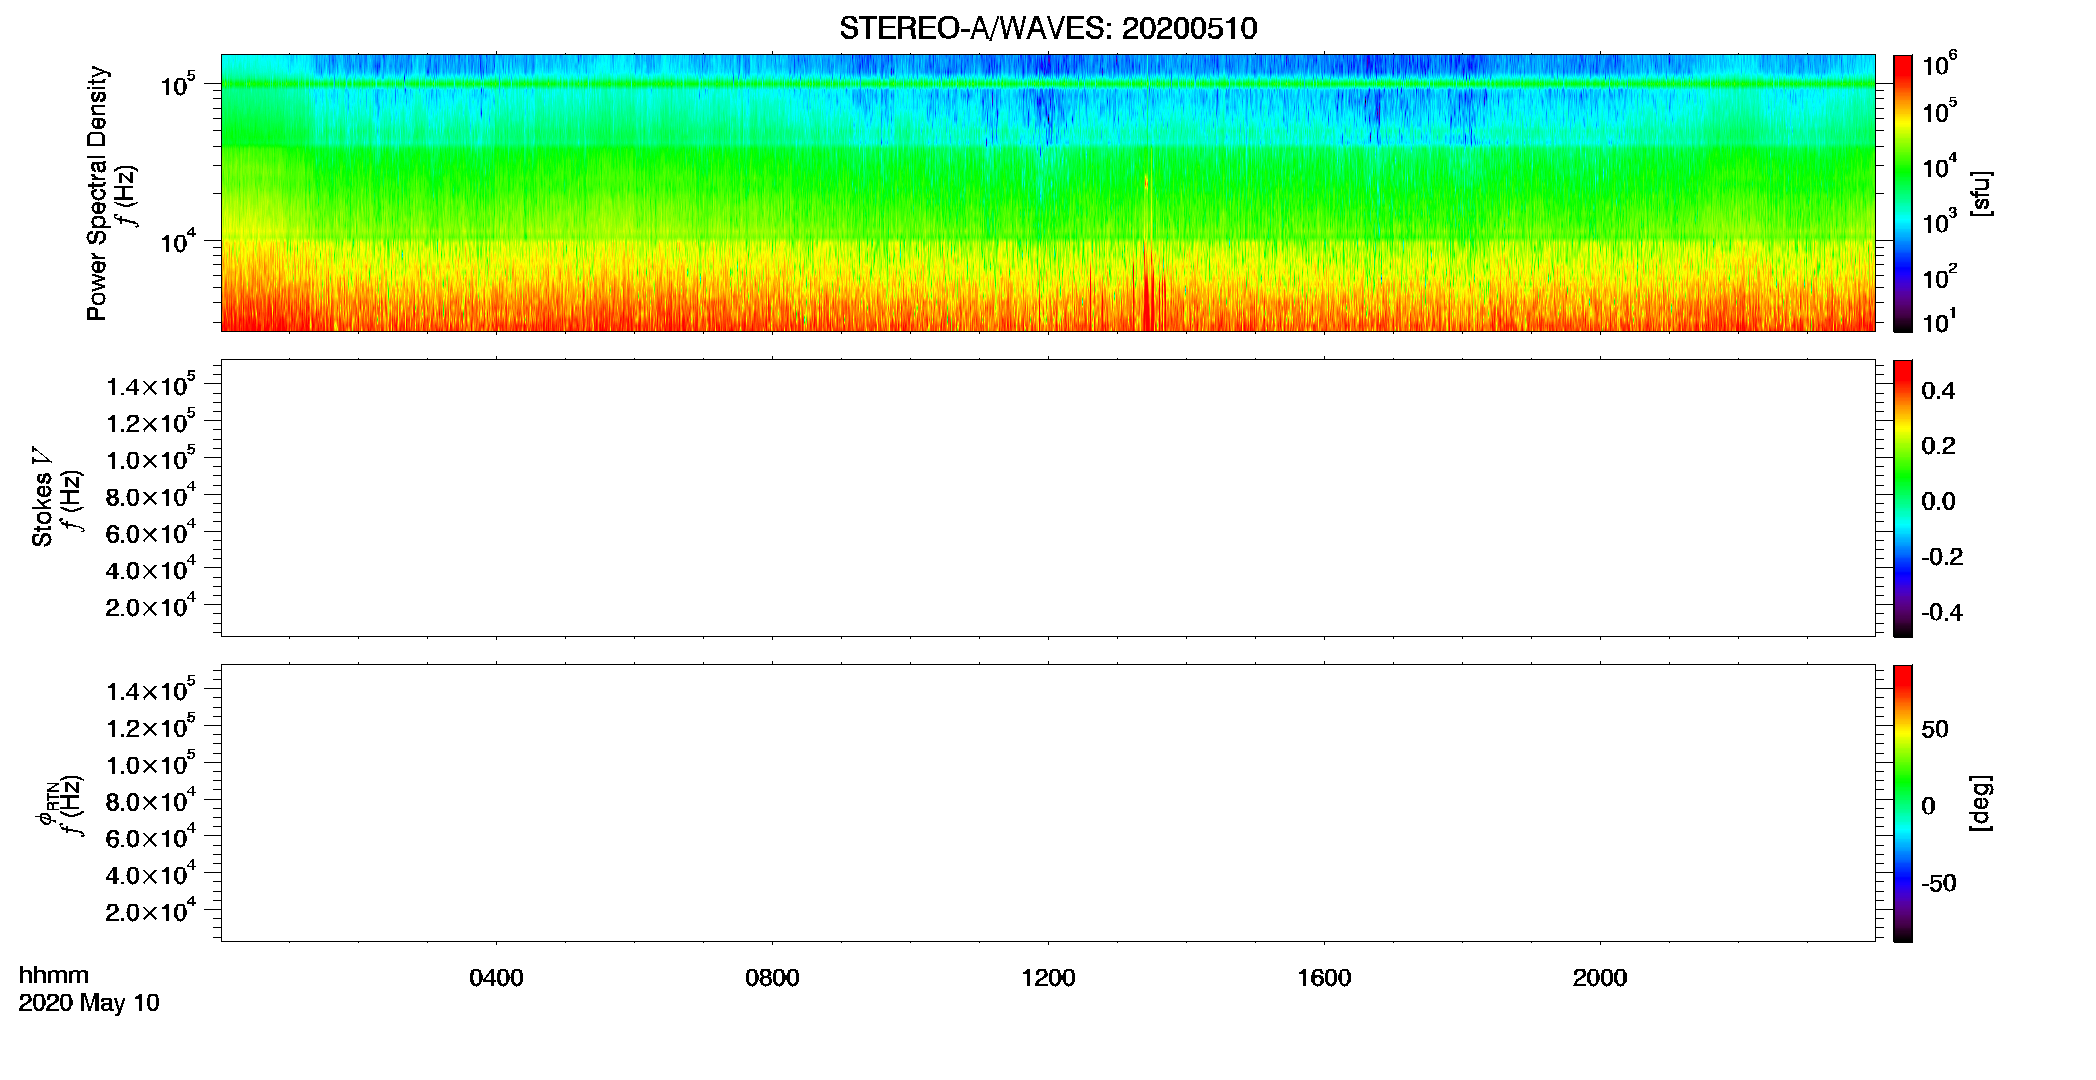Click the 0800 time axis label
This screenshot has width=2096, height=1080.
772,978
